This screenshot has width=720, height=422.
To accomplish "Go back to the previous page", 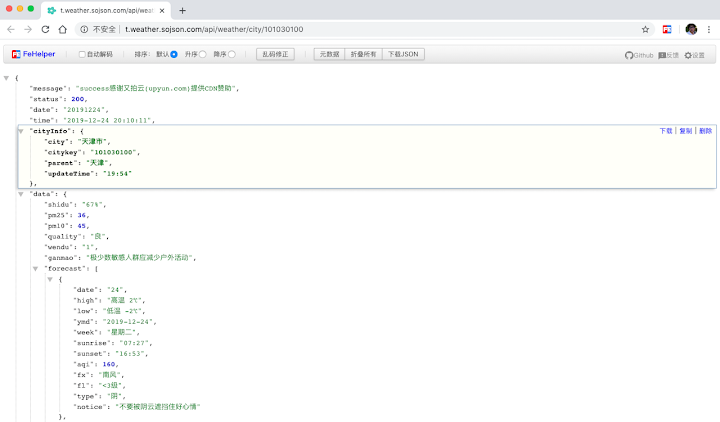I will 11,29.
